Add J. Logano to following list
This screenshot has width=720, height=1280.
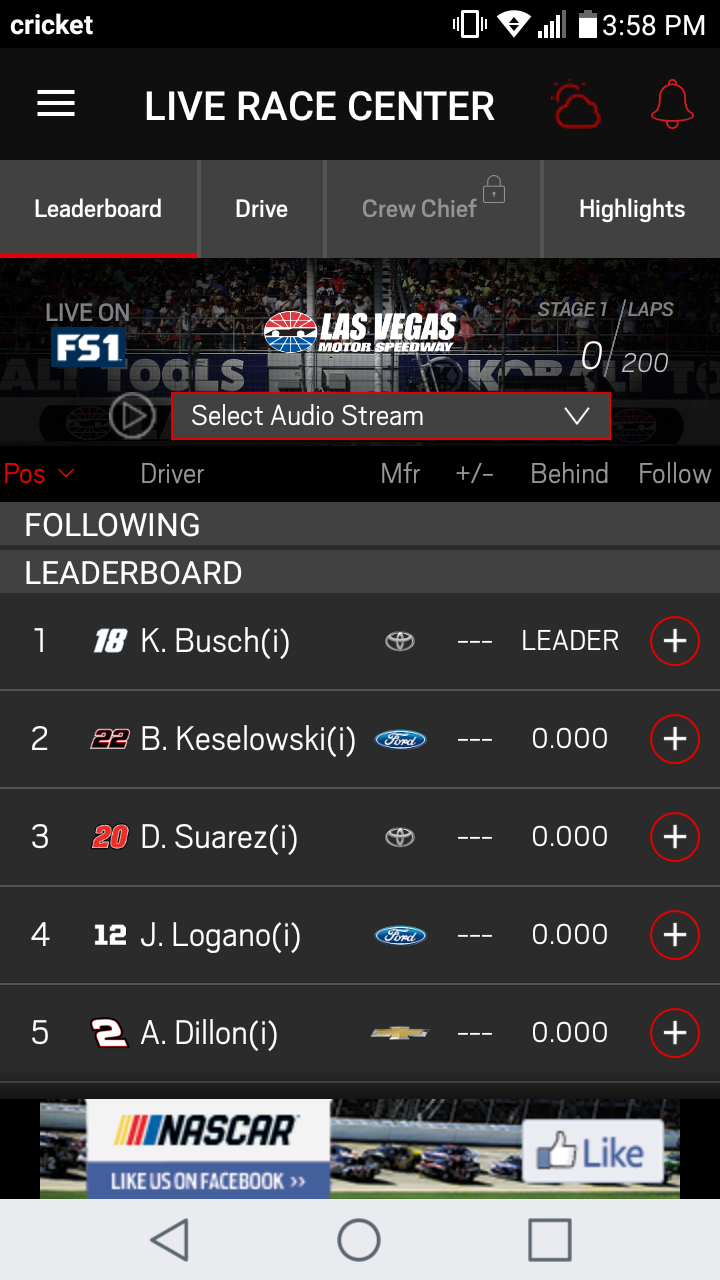pos(675,935)
